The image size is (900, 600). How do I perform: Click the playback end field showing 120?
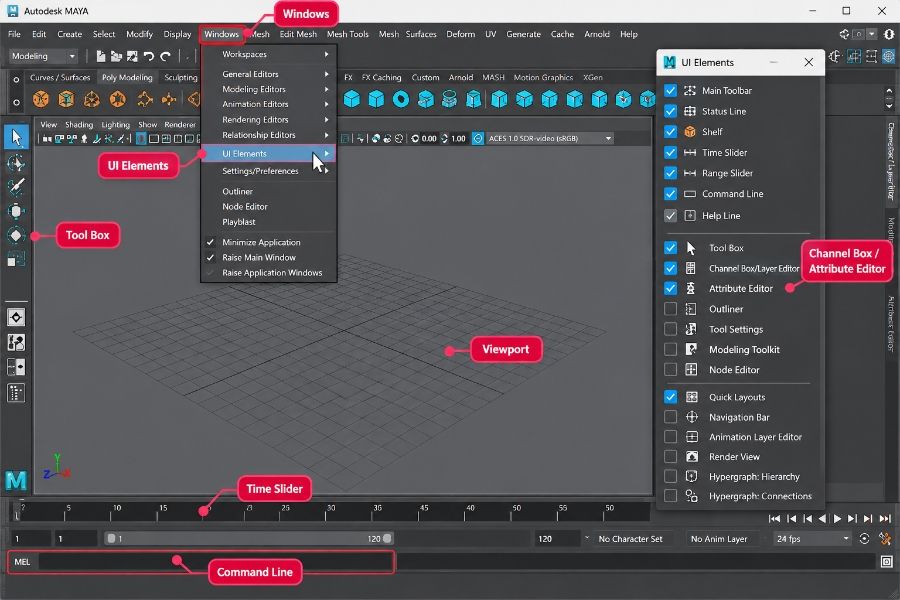click(x=556, y=539)
